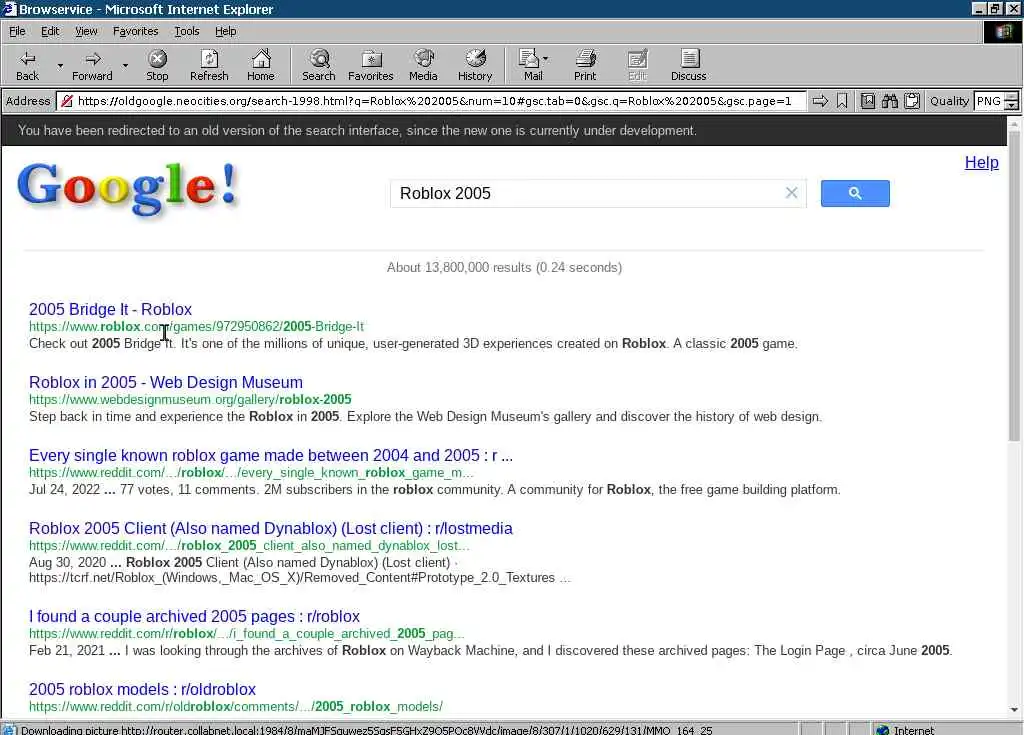Open the Favorites toolbar pane
Image resolution: width=1024 pixels, height=735 pixels.
click(371, 65)
